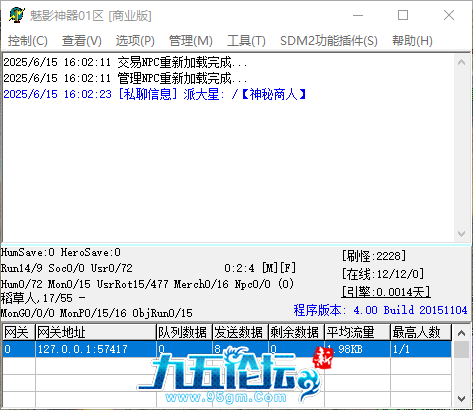Screen dimensions: 473x410
Task: Click the [刷怪:2228] status label
Action: 374,256
